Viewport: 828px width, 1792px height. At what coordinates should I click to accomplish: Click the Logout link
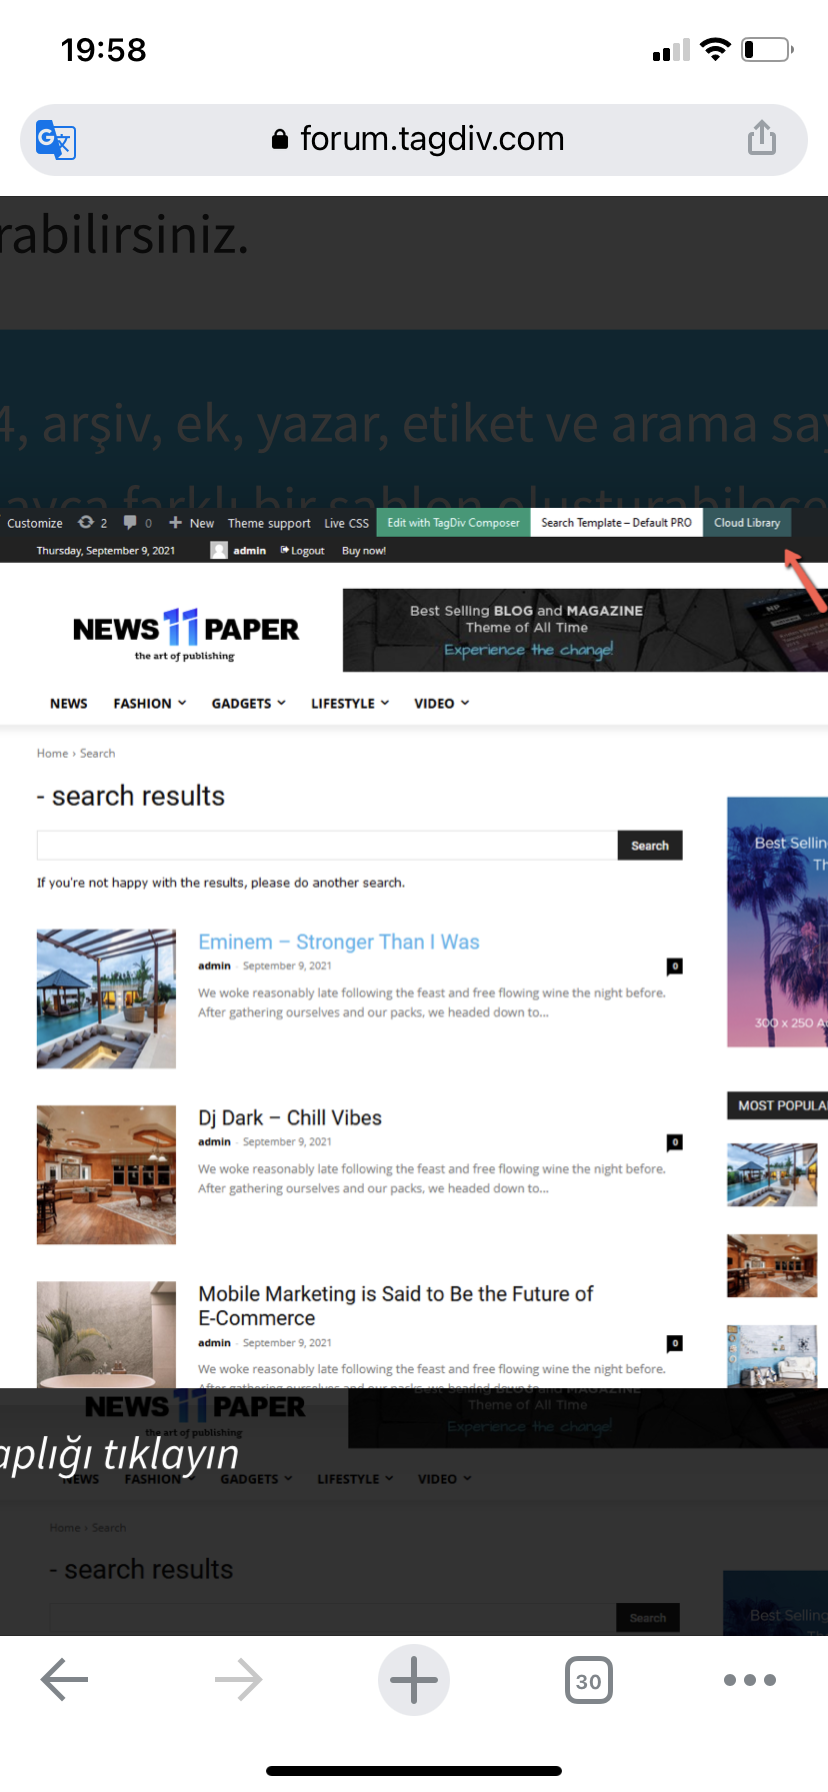[x=303, y=551]
